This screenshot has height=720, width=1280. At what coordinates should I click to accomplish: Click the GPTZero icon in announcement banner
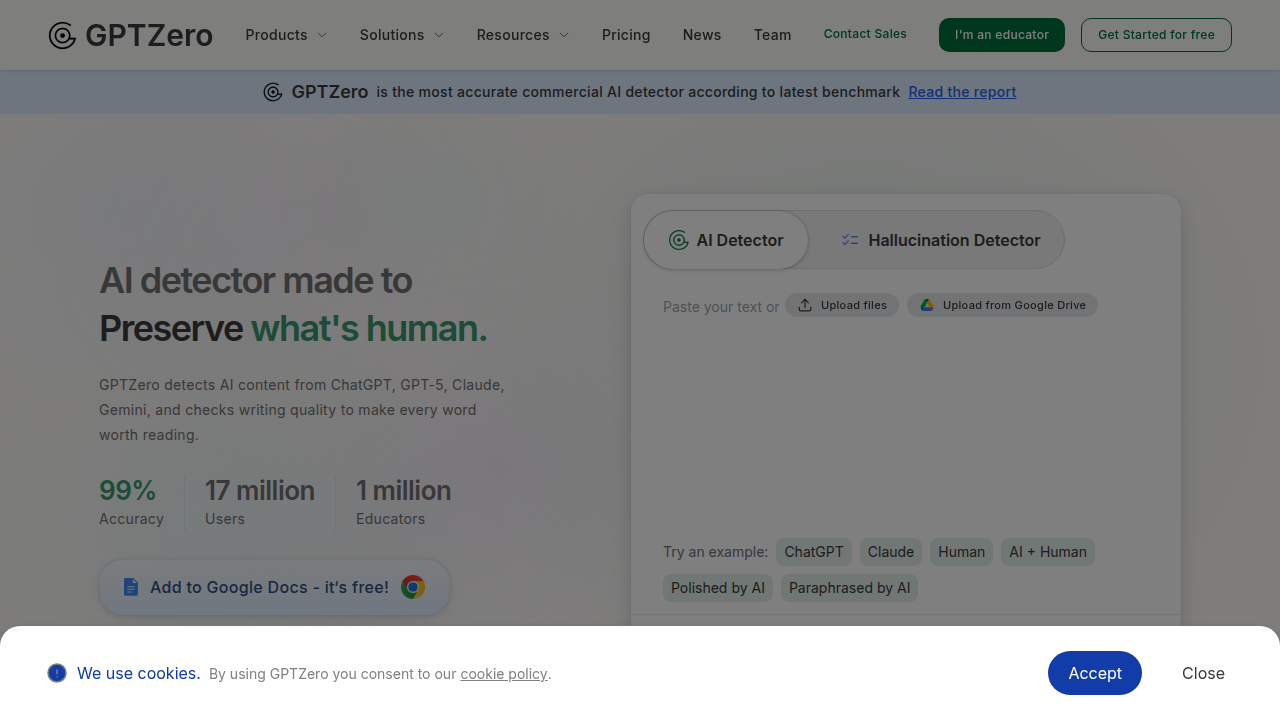tap(273, 92)
